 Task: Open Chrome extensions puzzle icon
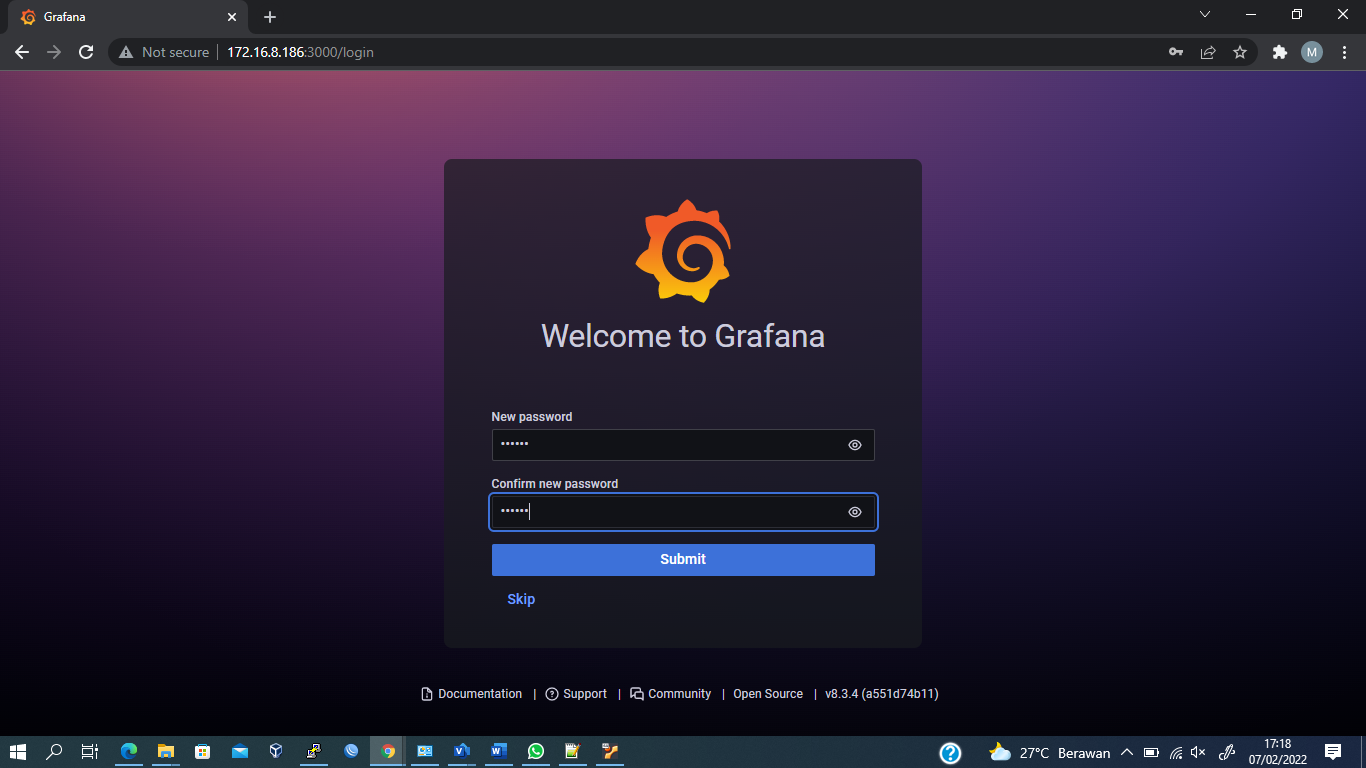click(x=1279, y=52)
